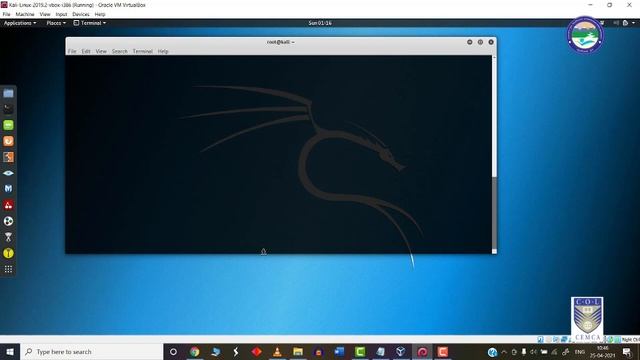Open VLC media player from the taskbar
This screenshot has height=360, width=640.
[277, 351]
